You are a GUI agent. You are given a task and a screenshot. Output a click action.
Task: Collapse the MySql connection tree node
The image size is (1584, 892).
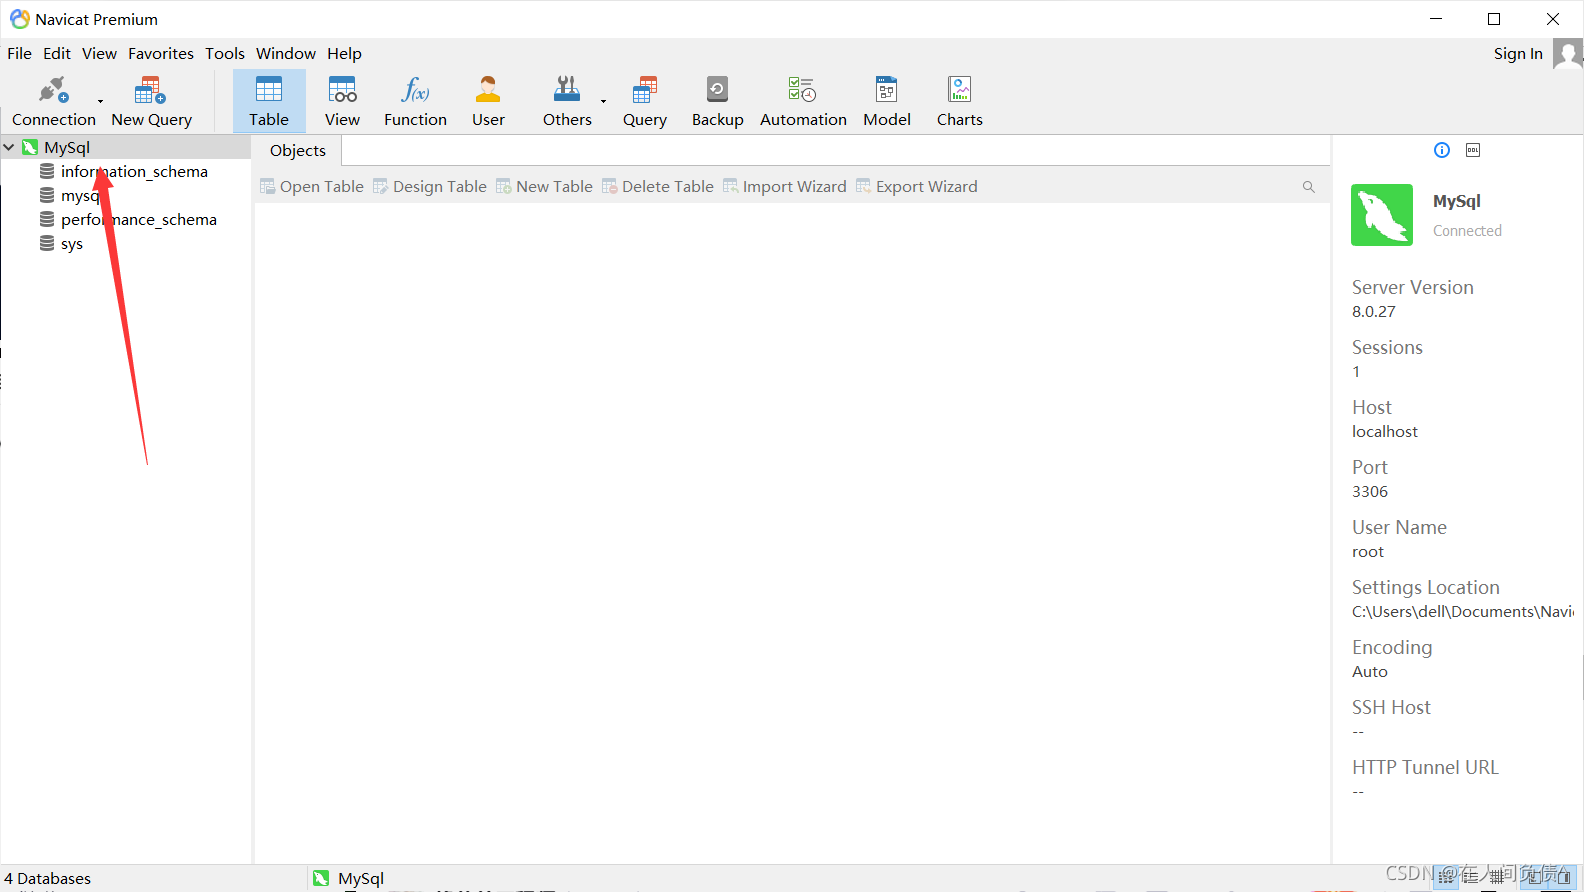click(x=9, y=147)
